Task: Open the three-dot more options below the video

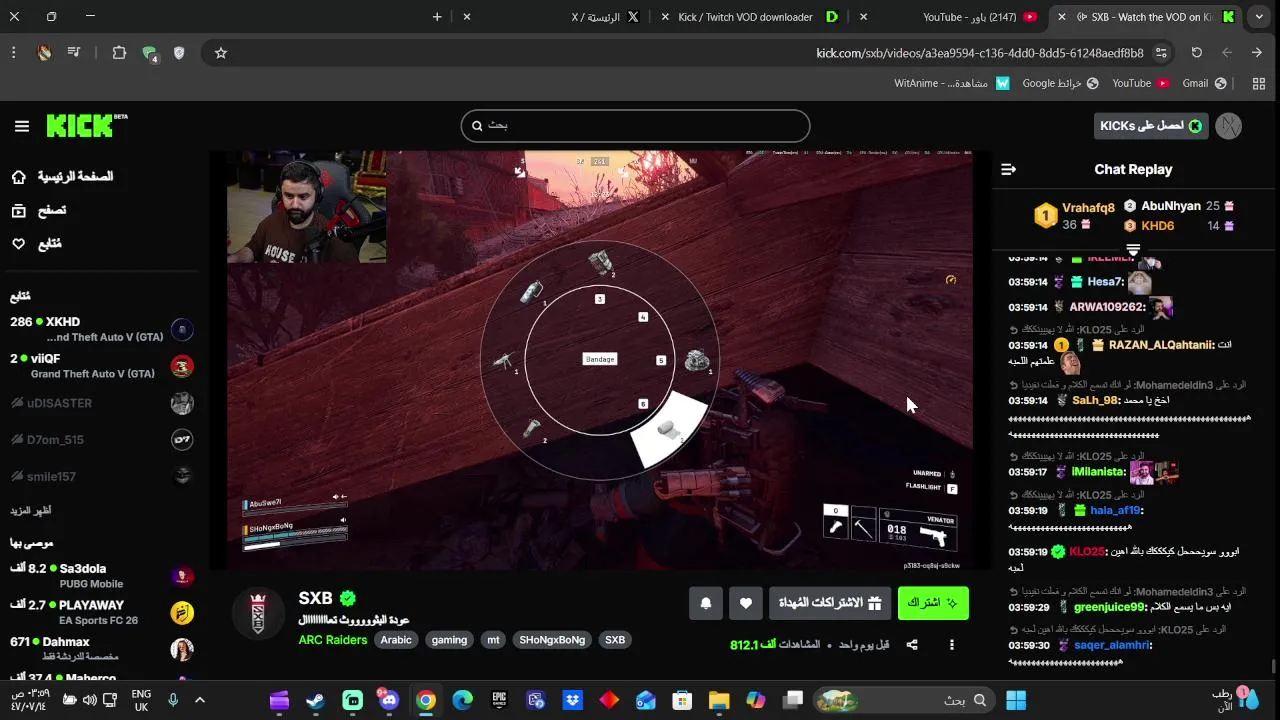Action: [952, 645]
